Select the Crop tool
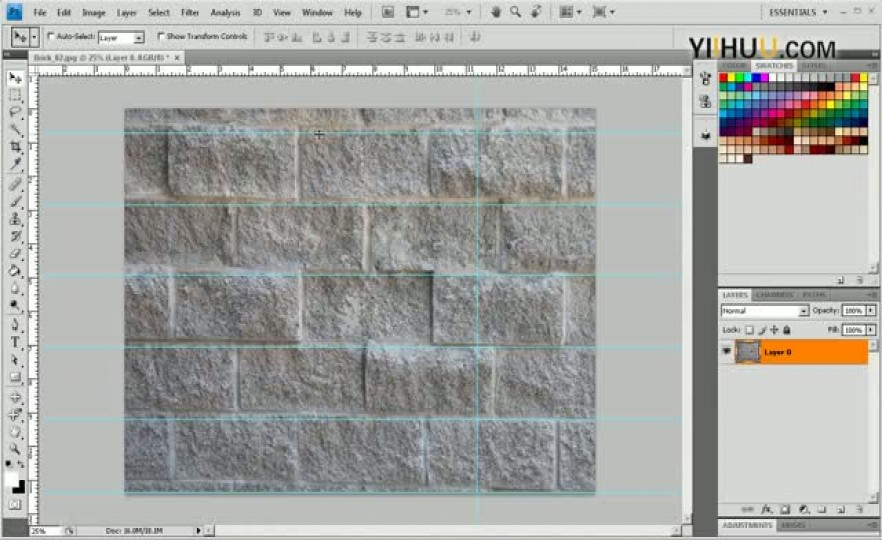Screen dimensions: 882x540 15,147
